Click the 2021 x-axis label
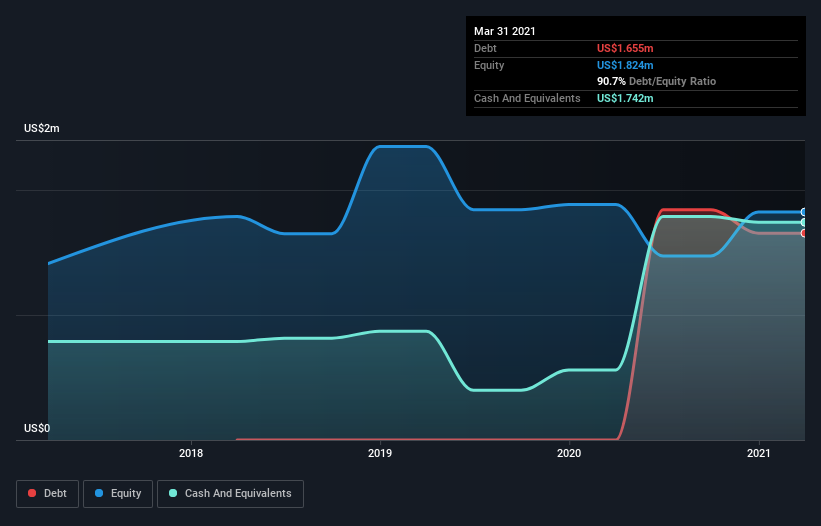The image size is (821, 526). 759,453
